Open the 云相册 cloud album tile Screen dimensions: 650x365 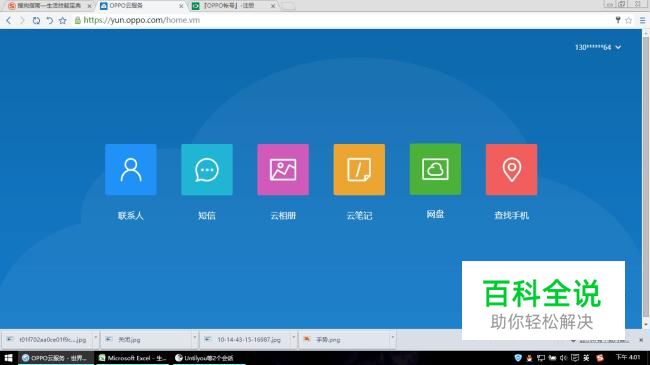click(283, 170)
